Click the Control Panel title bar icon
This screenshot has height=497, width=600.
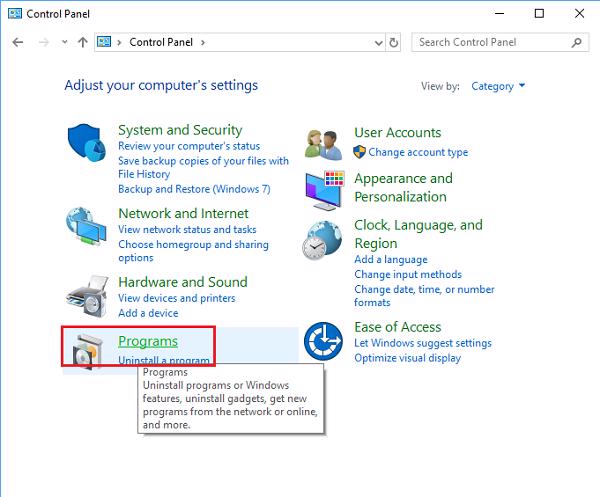15,14
